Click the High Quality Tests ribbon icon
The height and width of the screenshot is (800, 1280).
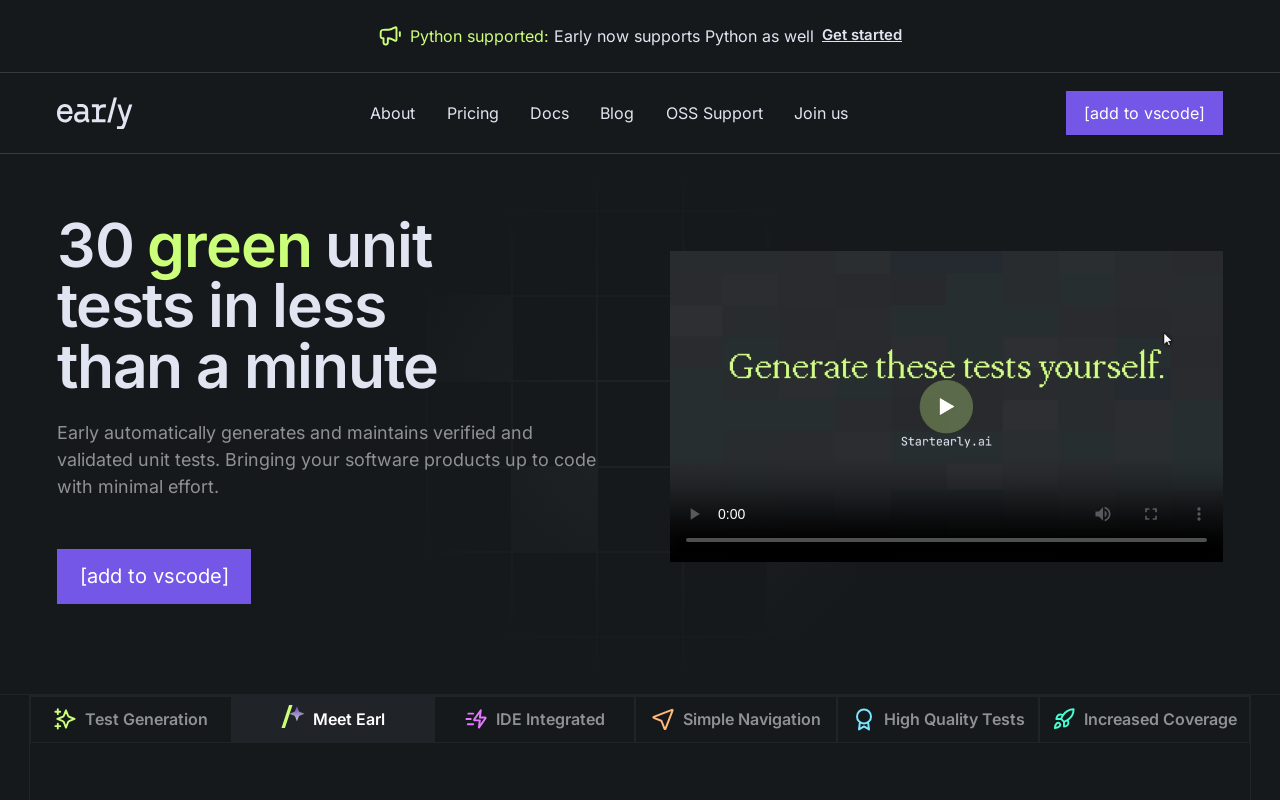pyautogui.click(x=863, y=718)
